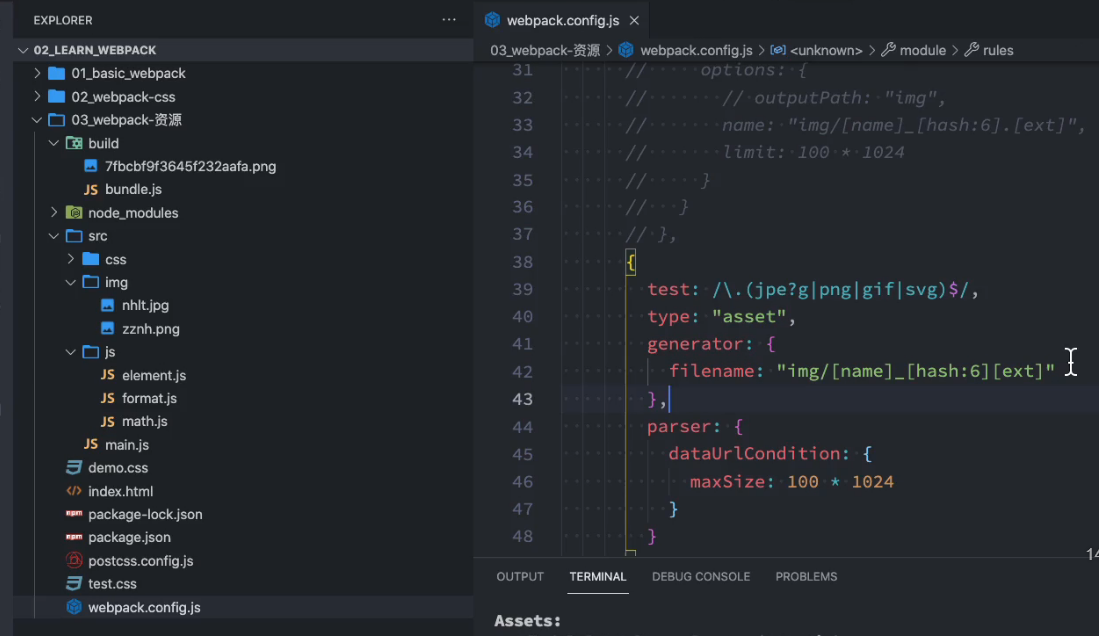Viewport: 1099px width, 636px height.
Task: Click the HTML icon next to index.html
Action: click(x=74, y=491)
